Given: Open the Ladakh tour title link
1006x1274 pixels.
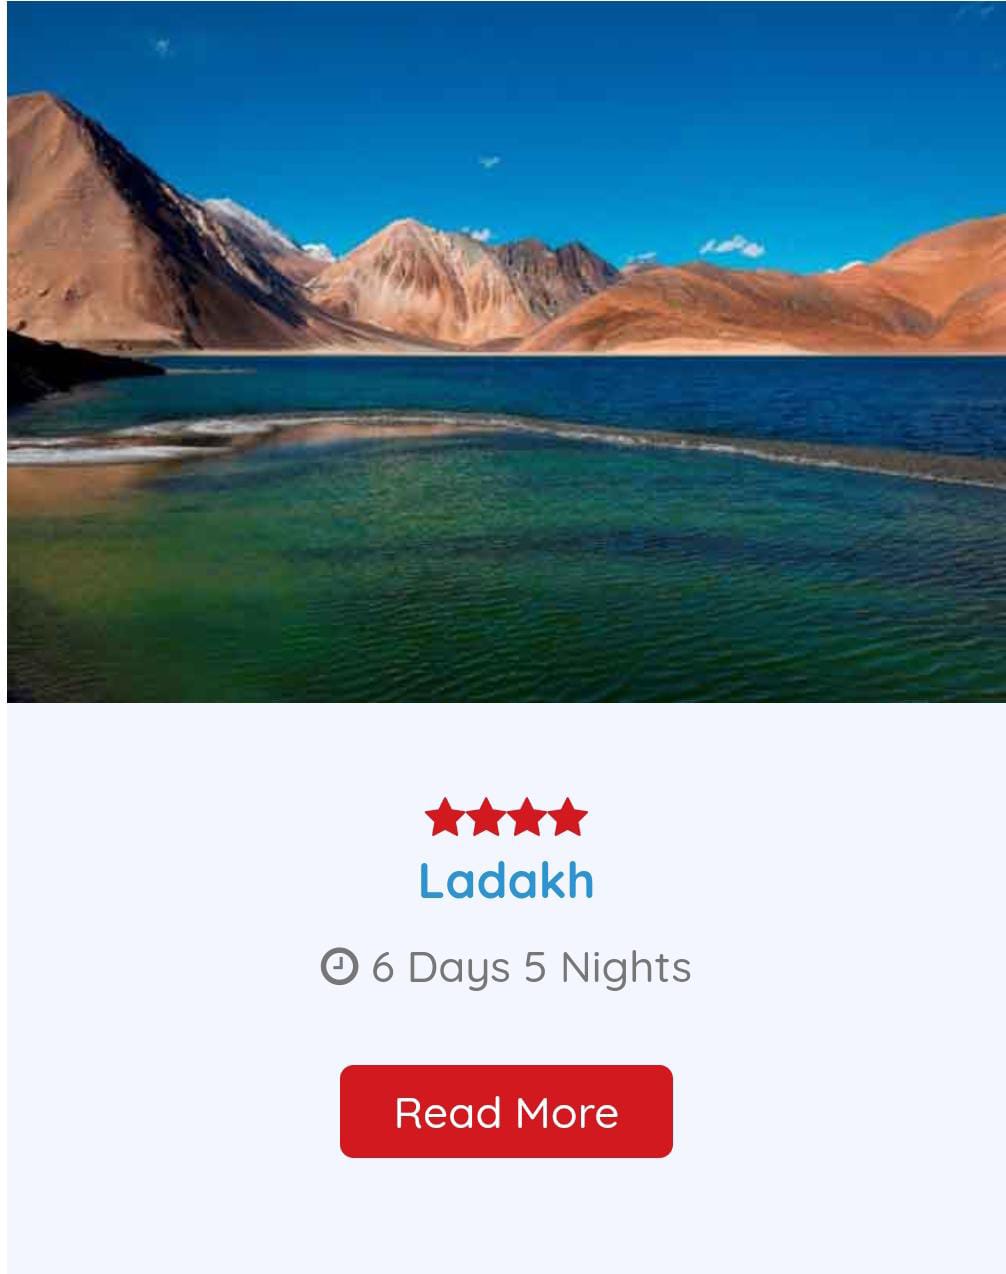Looking at the screenshot, I should click(x=506, y=881).
